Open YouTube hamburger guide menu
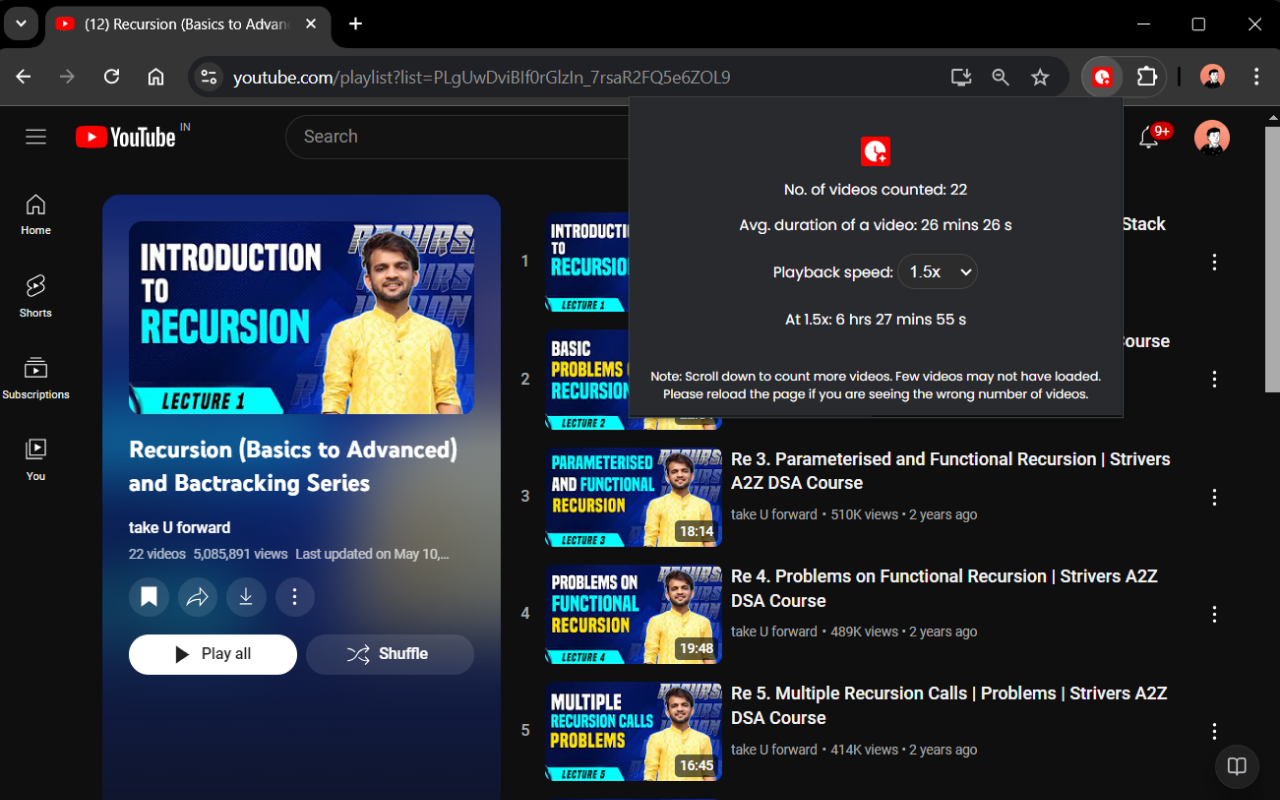1280x800 pixels. (x=36, y=137)
